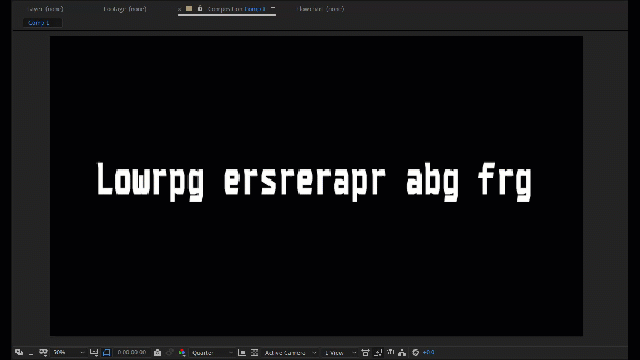
Task: Open the Composition panel menu icon
Action: [273, 8]
